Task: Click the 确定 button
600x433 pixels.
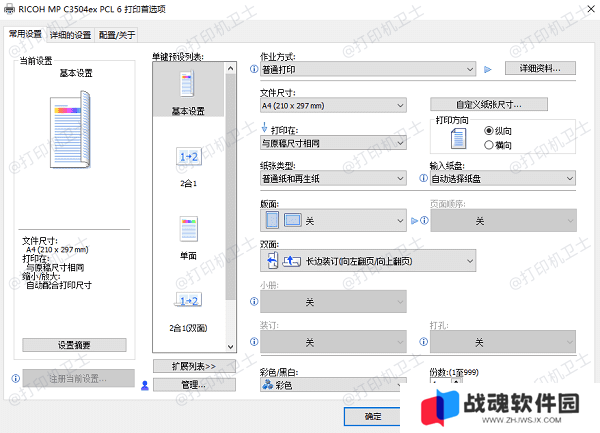Action: (372, 416)
